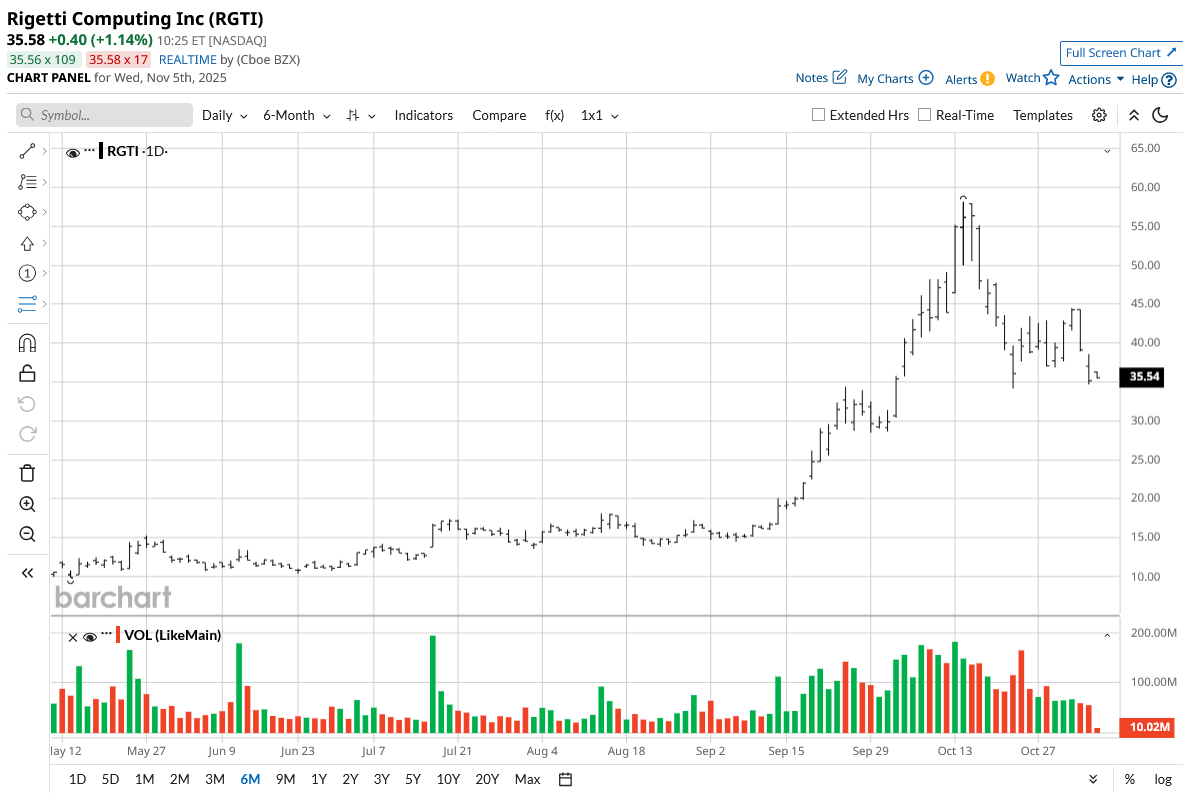Select the trend line drawing tool
This screenshot has width=1183, height=793.
tap(27, 152)
